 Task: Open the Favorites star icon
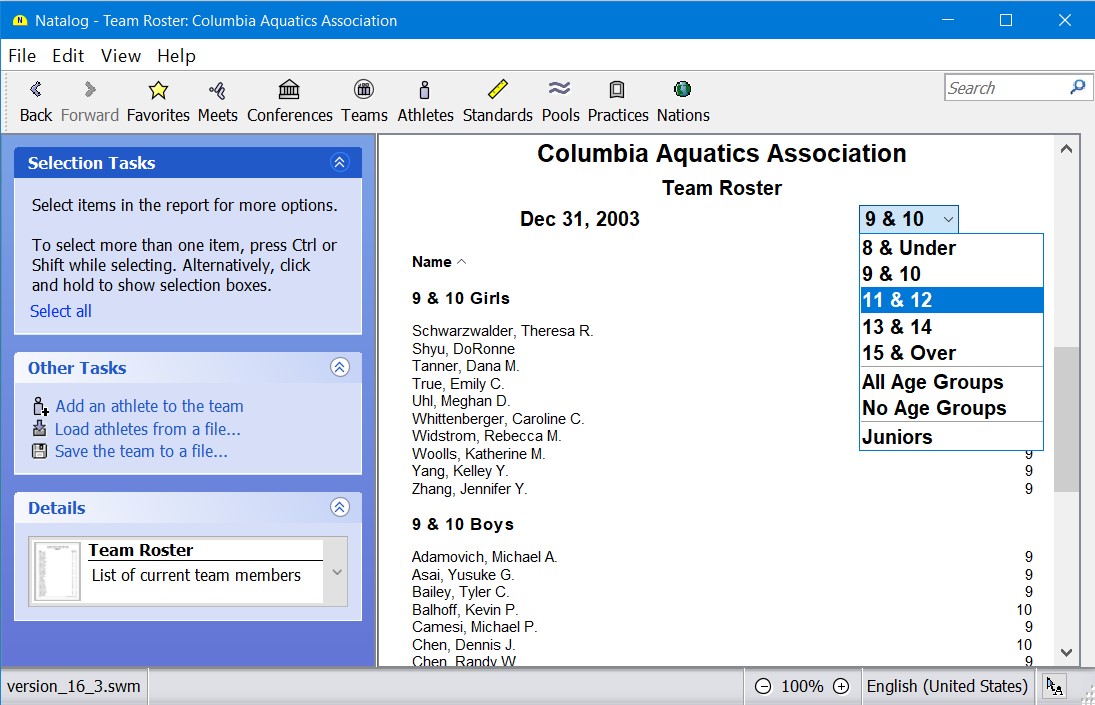coord(158,91)
